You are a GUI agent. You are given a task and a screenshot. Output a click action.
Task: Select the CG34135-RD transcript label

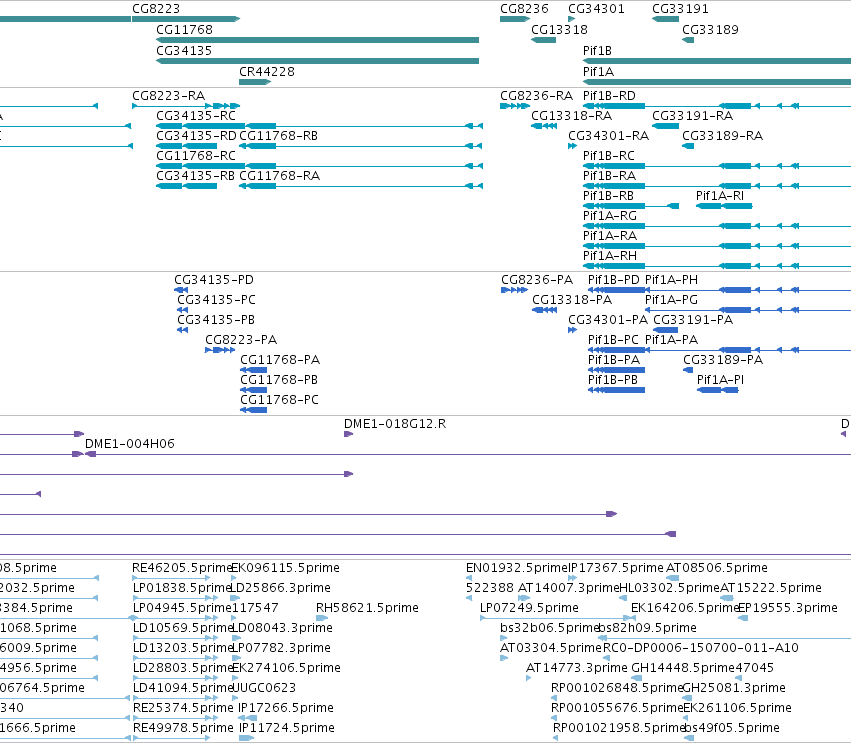196,136
